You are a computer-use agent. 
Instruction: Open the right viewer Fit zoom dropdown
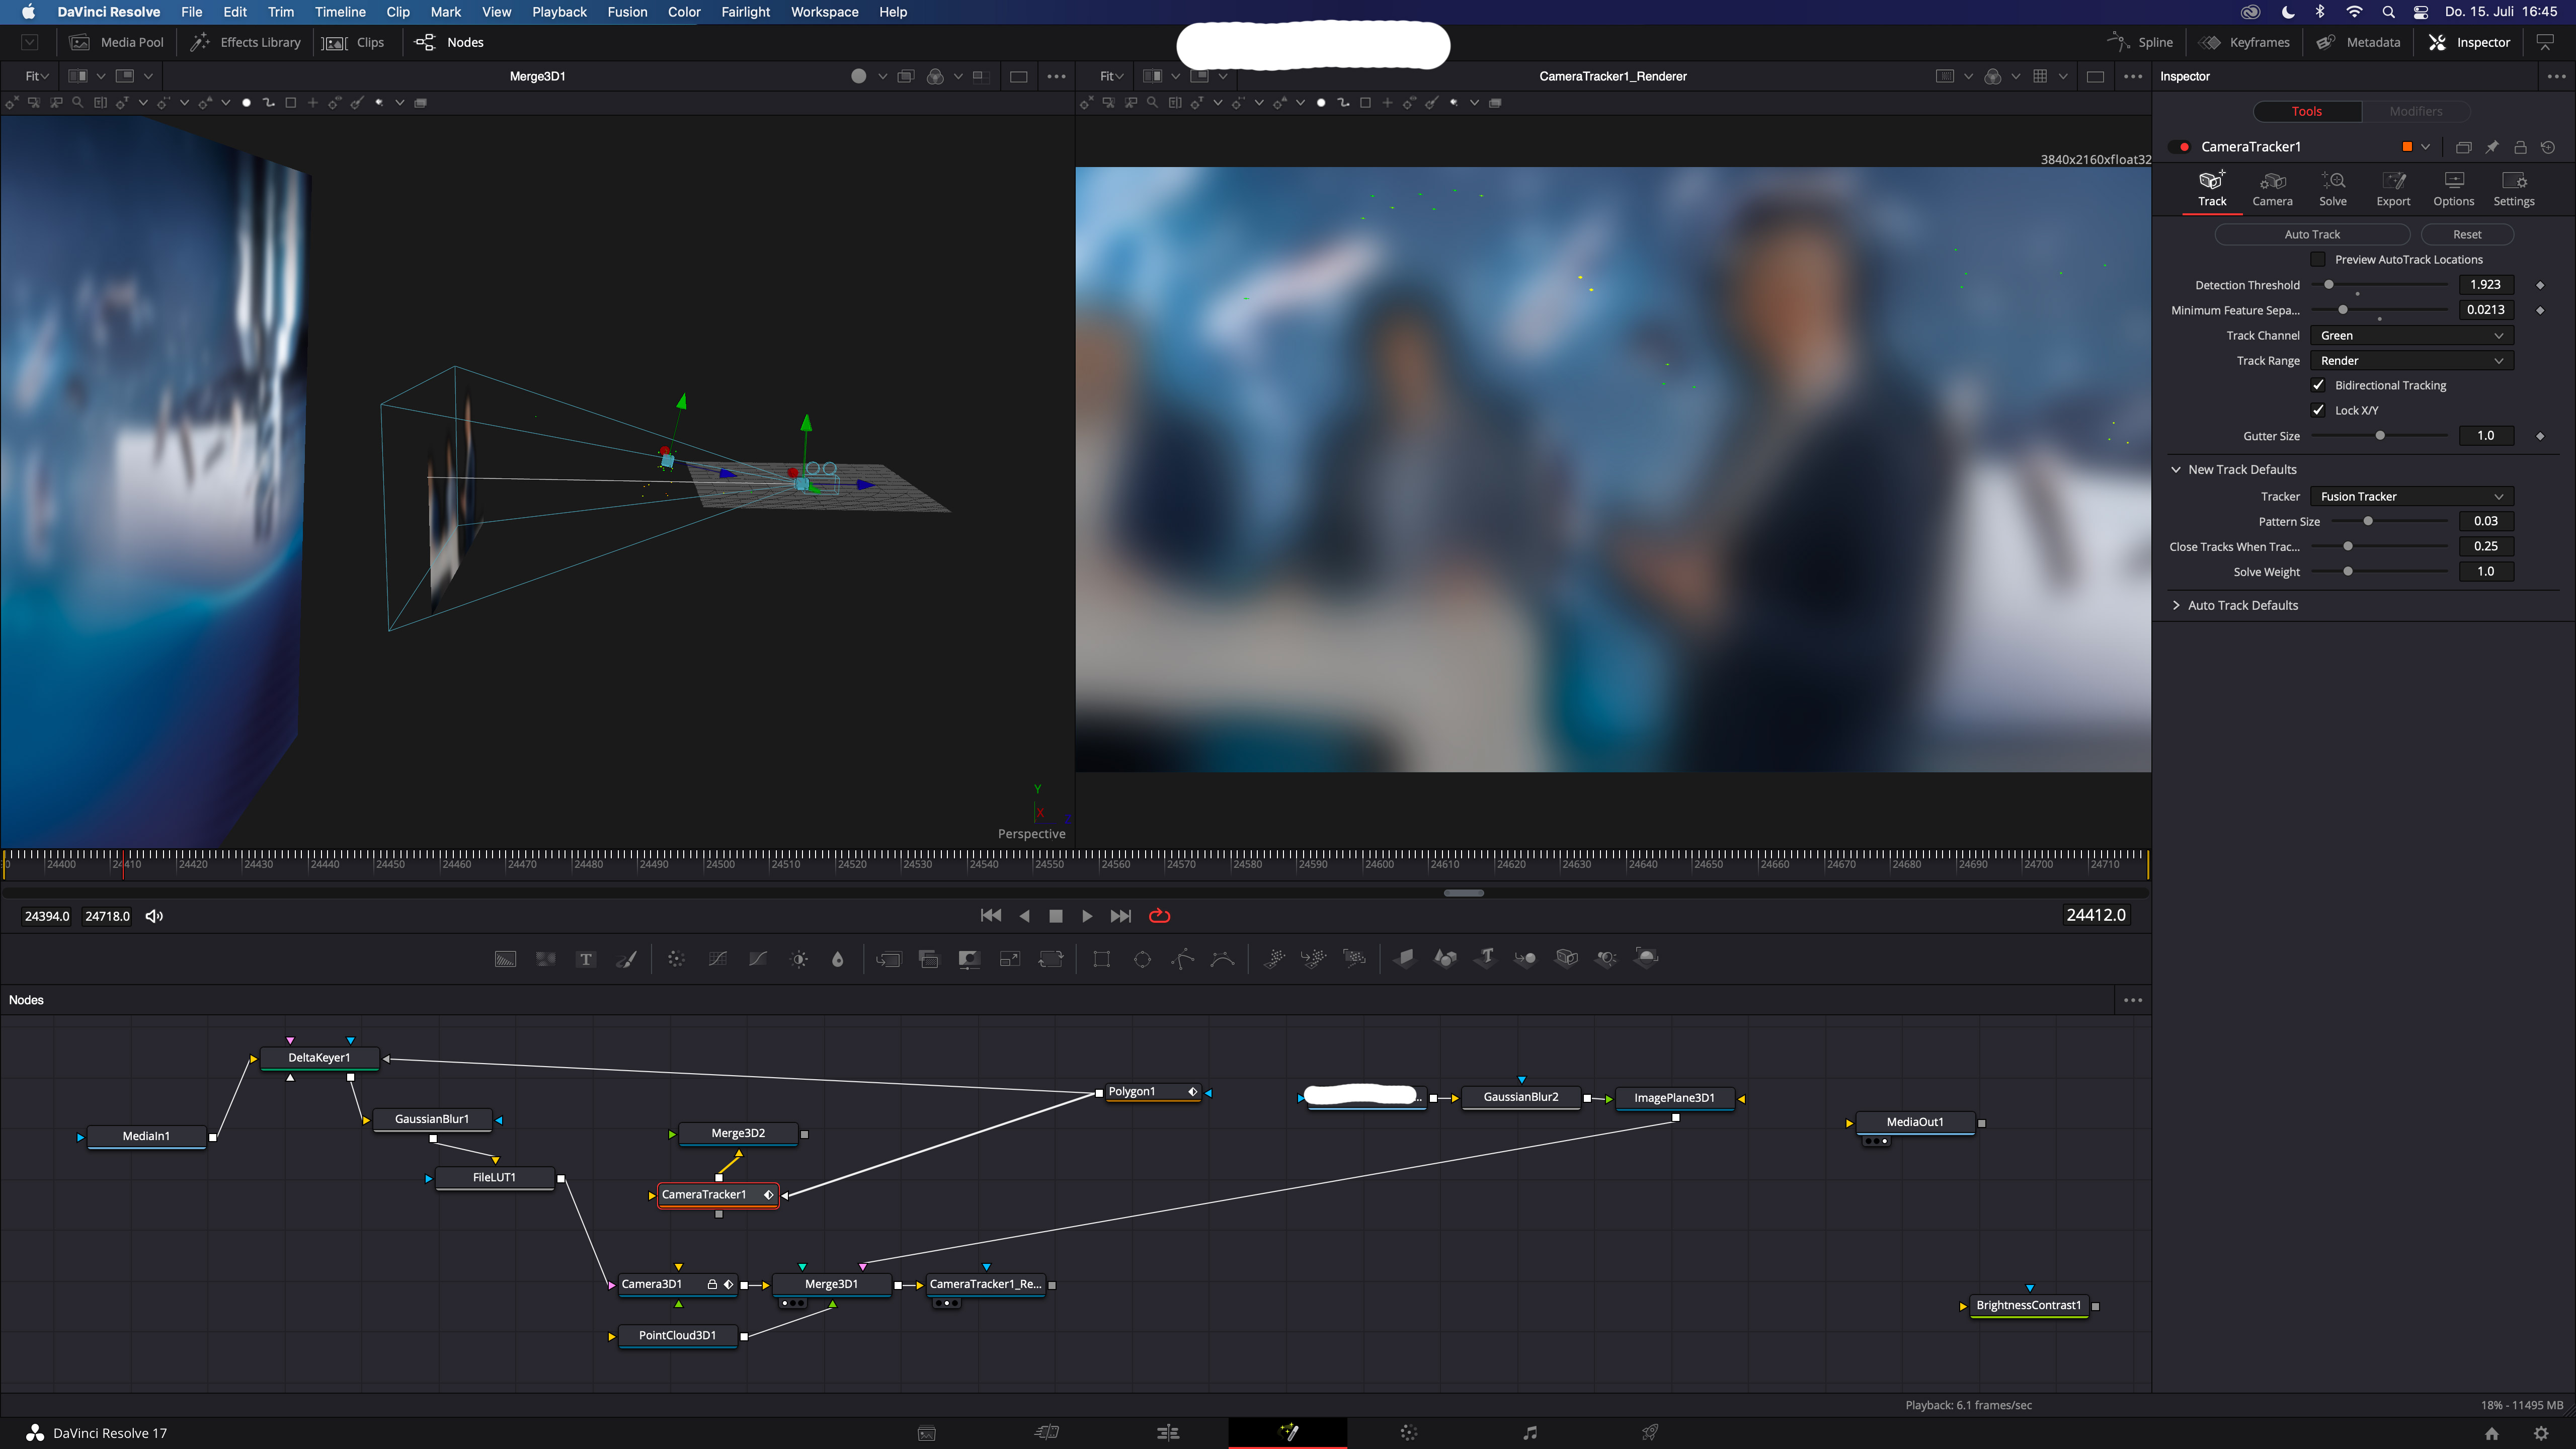click(1111, 76)
